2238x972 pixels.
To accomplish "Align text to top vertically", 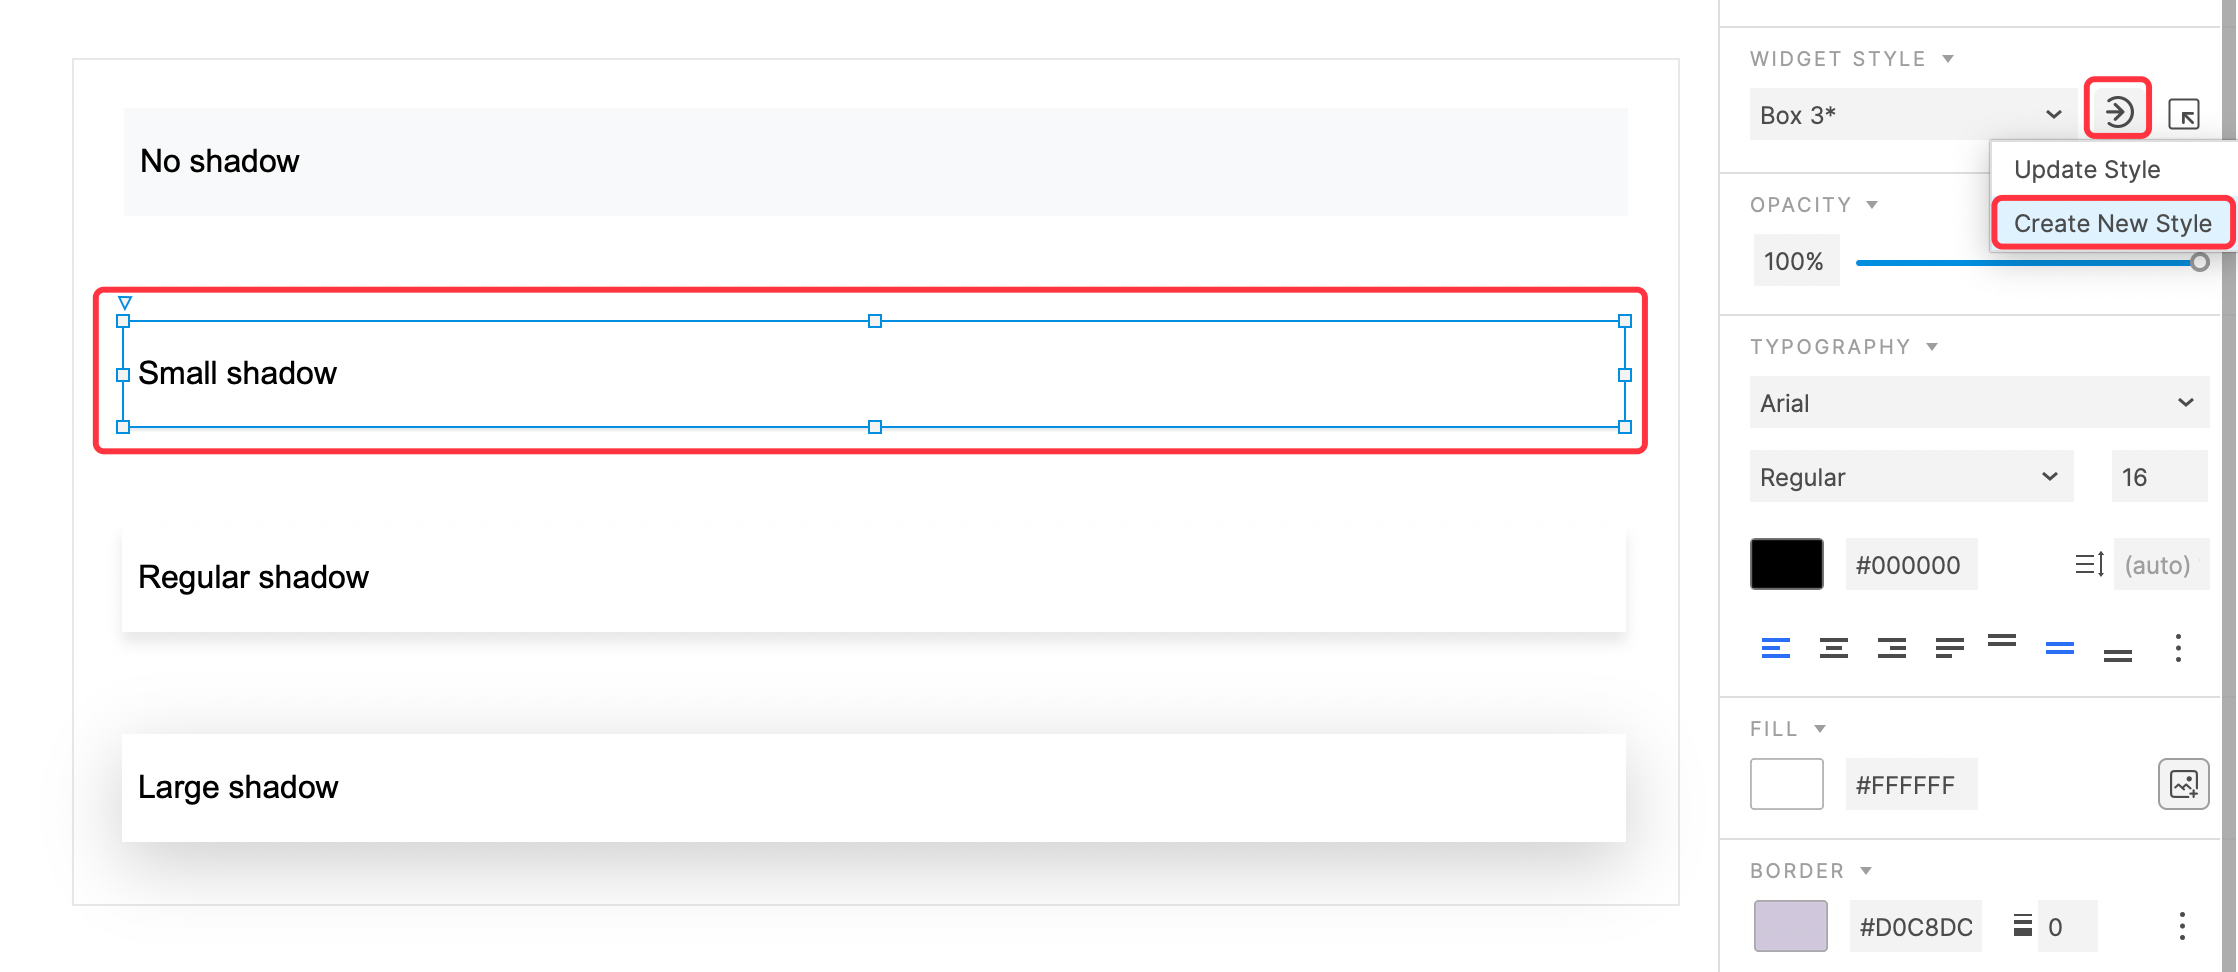I will [x=2001, y=642].
